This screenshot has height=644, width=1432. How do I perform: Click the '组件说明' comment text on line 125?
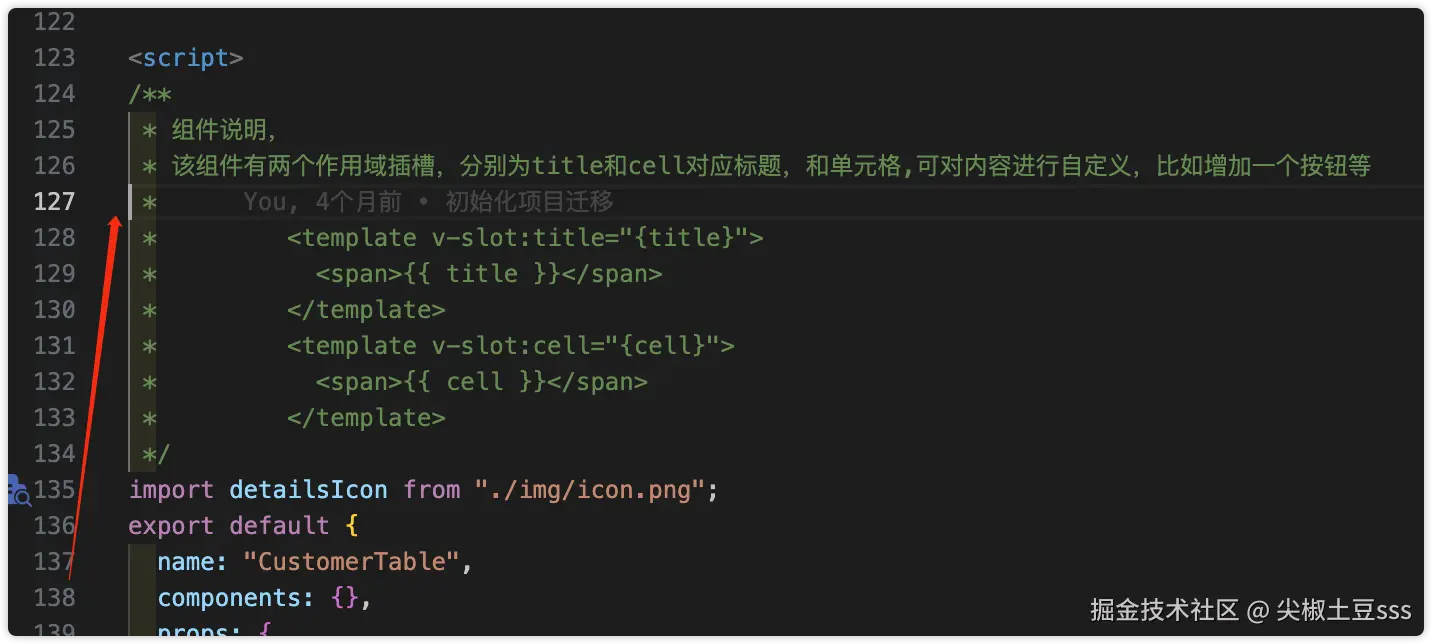[222, 130]
